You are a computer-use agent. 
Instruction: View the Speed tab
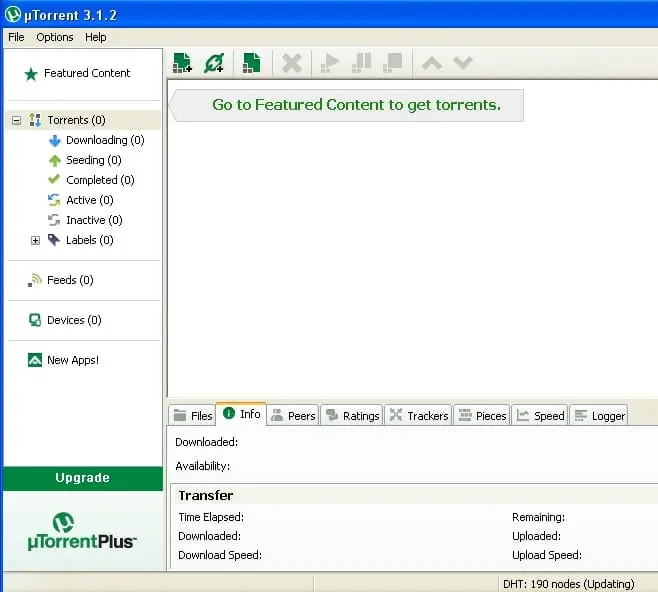[x=540, y=415]
